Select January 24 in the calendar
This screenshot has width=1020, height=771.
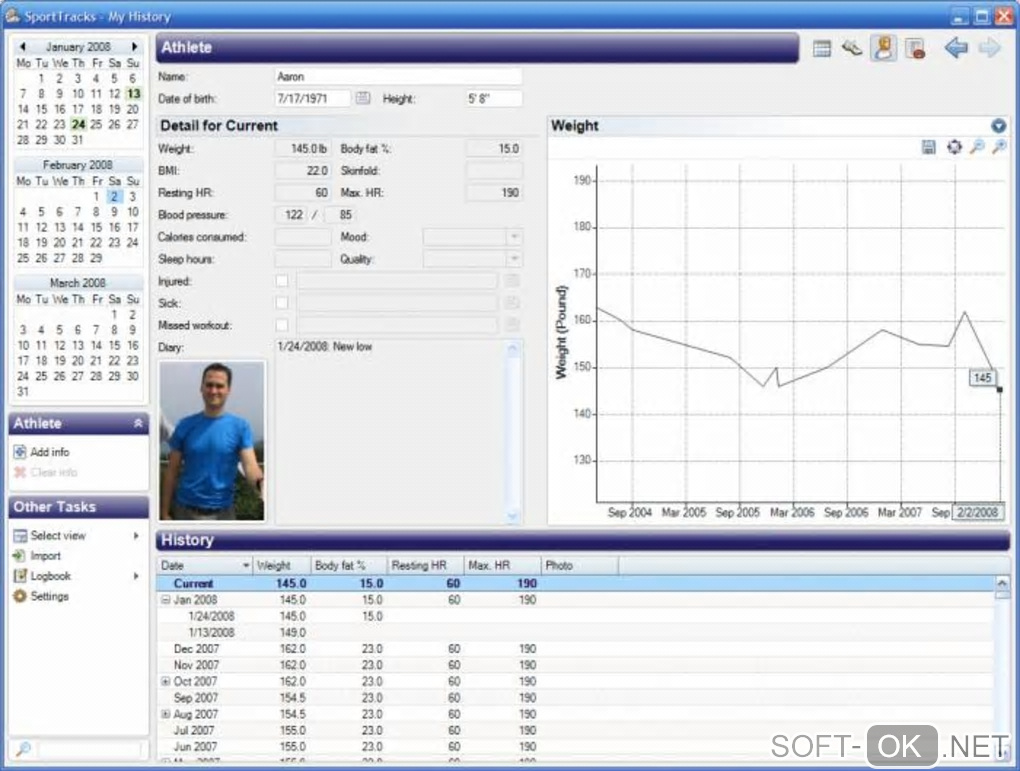(78, 124)
